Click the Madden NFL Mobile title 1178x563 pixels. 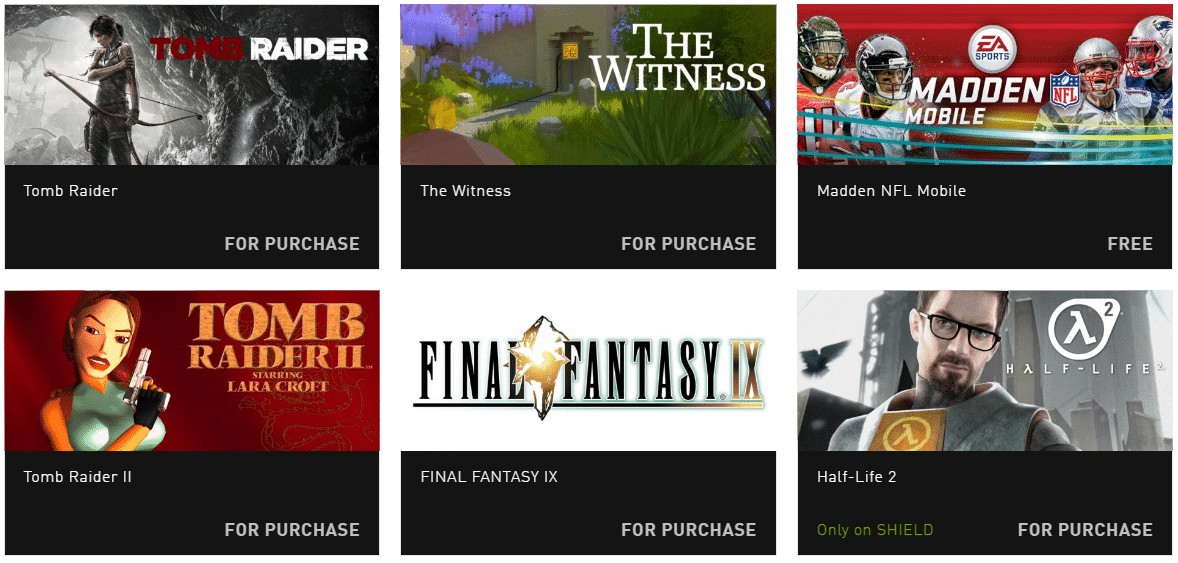(891, 191)
